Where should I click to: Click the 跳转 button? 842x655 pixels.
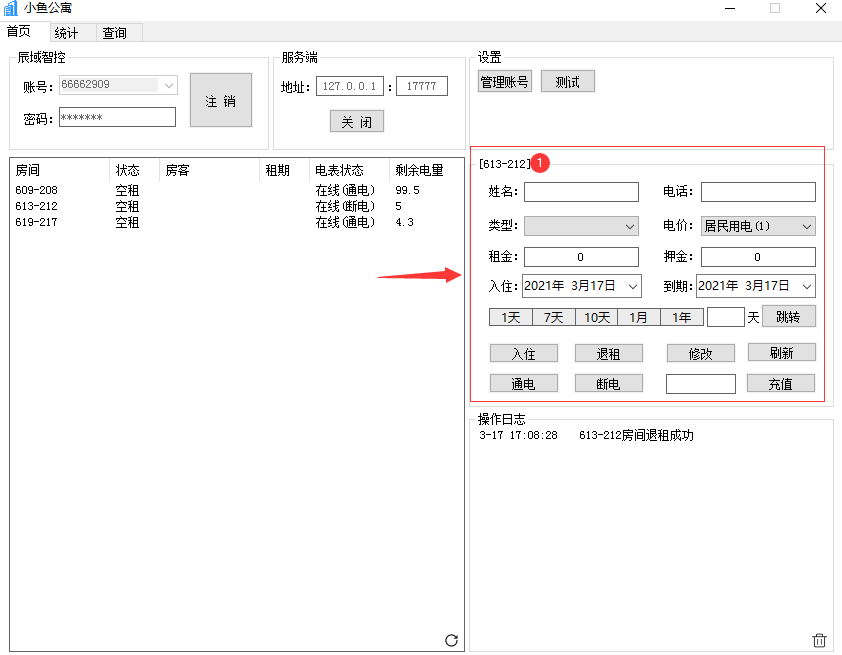point(788,316)
